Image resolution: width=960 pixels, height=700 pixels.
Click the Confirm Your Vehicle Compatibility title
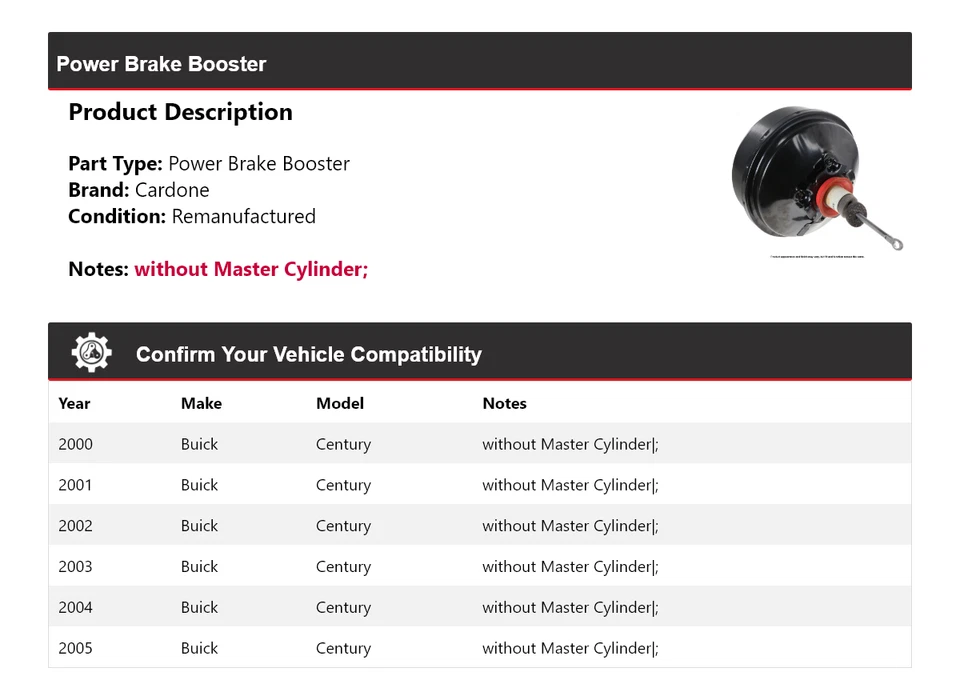(x=309, y=354)
